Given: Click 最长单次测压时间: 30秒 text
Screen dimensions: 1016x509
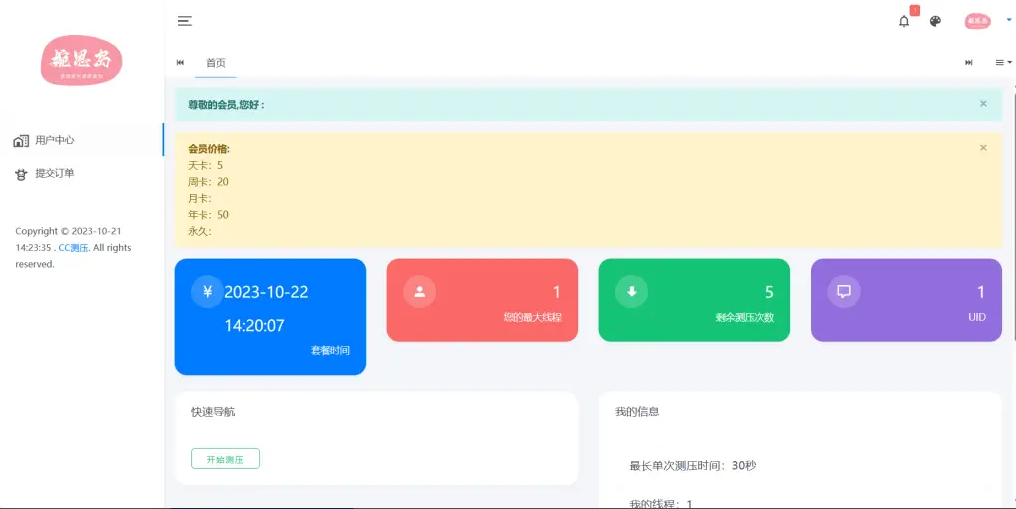Looking at the screenshot, I should point(693,466).
